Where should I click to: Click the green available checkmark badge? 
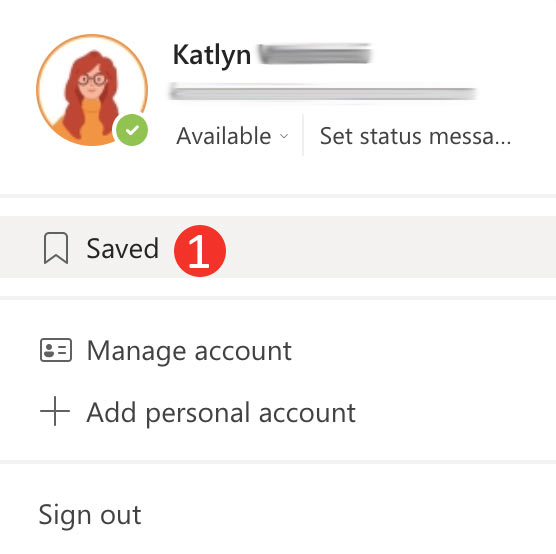[132, 130]
